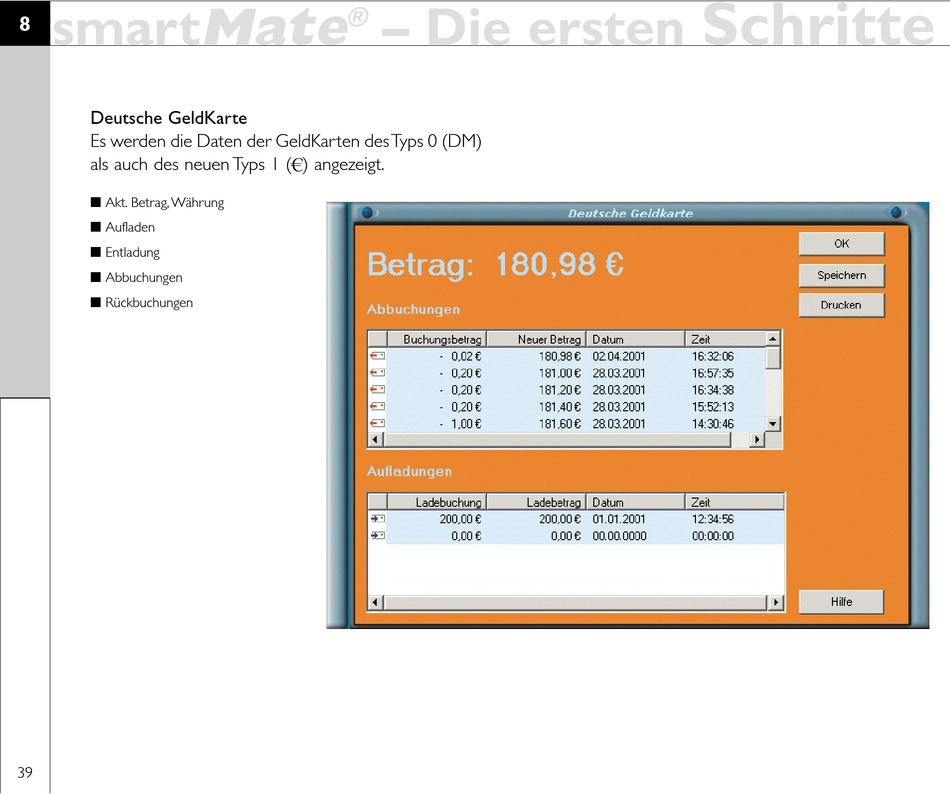Click the left blue orb in the title bar
Image resolution: width=950 pixels, height=794 pixels.
pyautogui.click(x=367, y=213)
